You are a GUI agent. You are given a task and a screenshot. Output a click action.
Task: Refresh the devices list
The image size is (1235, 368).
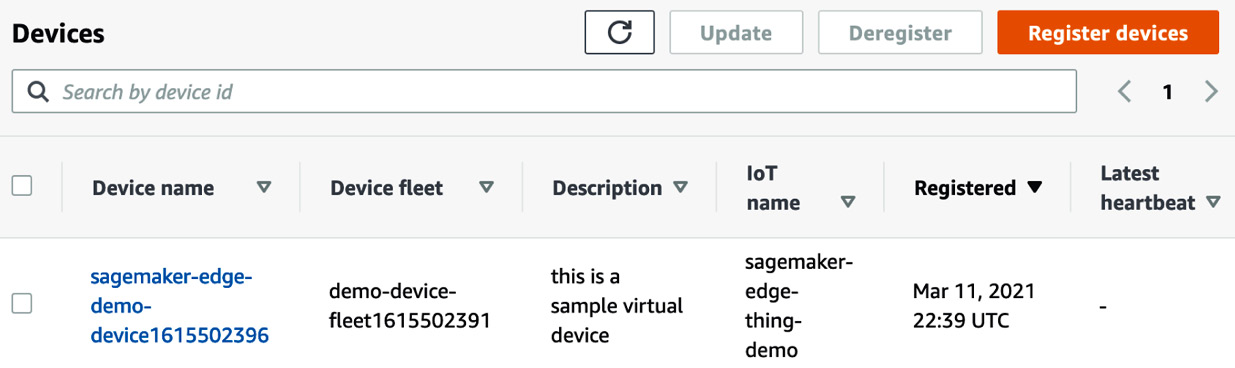[620, 32]
